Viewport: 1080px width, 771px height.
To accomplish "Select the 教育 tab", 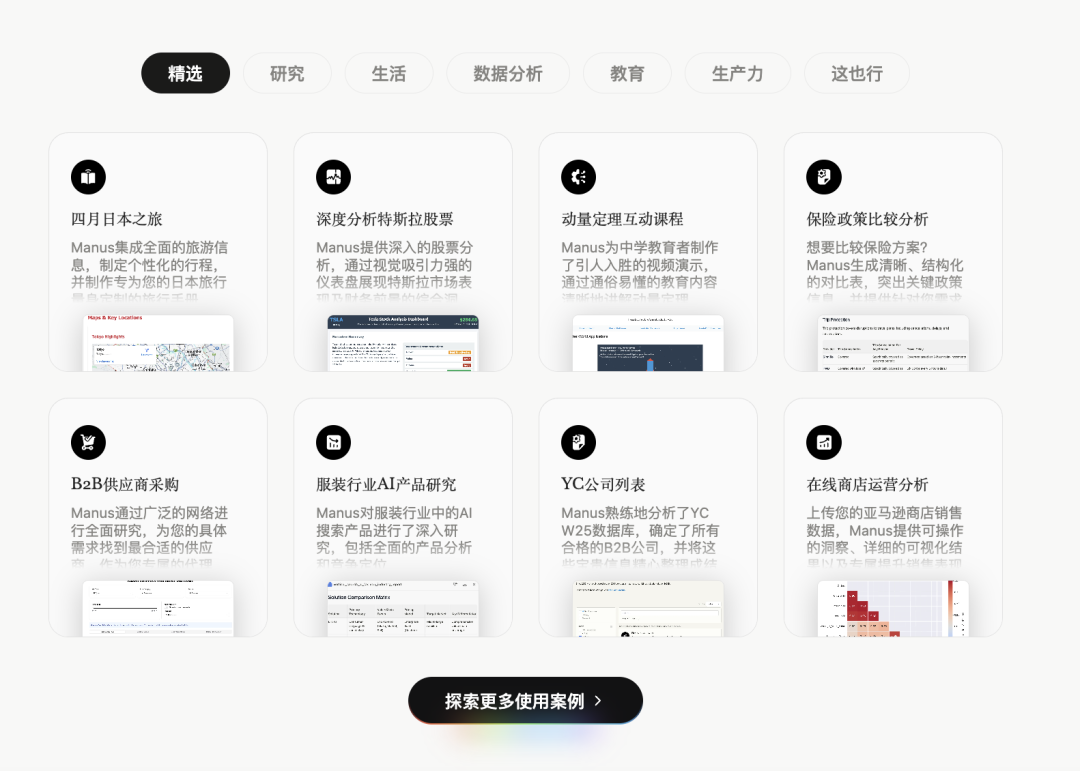I will pos(627,73).
